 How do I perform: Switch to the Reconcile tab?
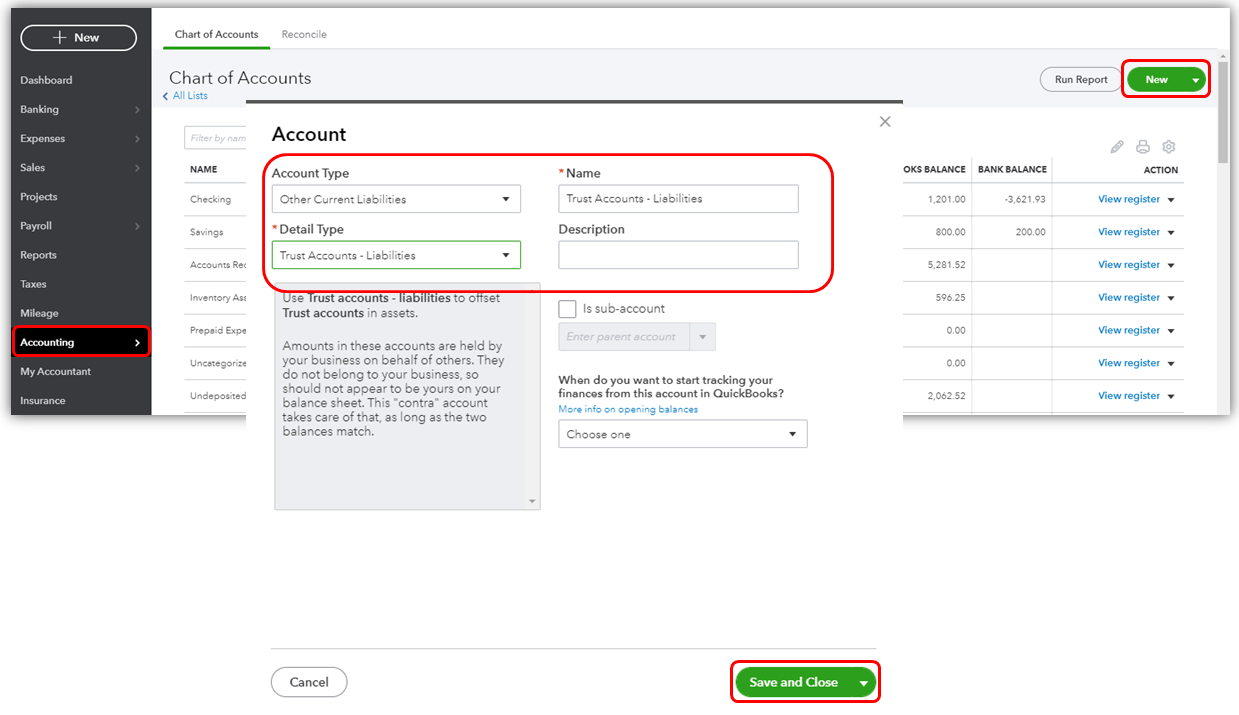(x=304, y=34)
